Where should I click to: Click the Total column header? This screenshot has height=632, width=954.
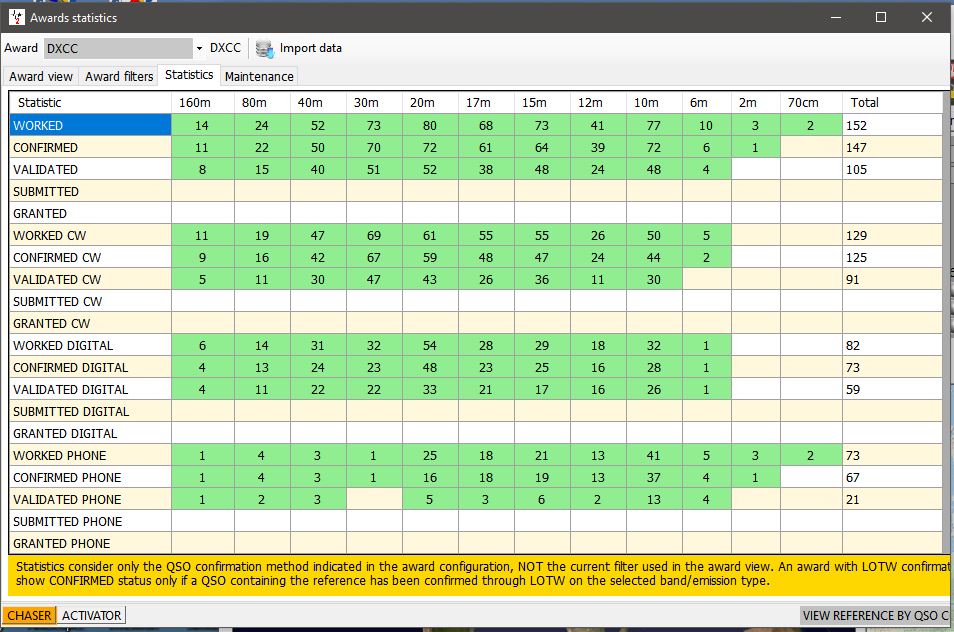892,103
